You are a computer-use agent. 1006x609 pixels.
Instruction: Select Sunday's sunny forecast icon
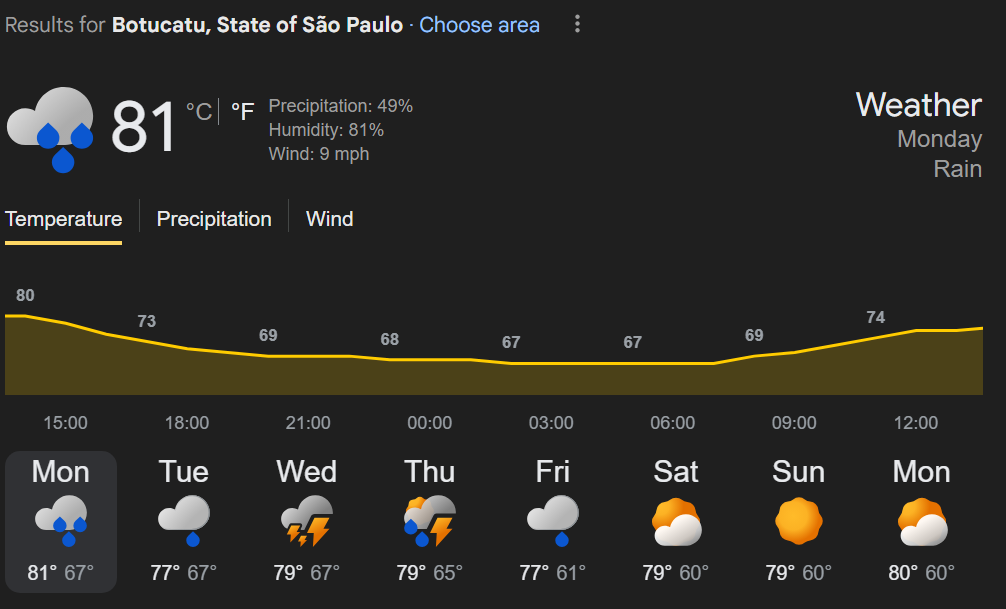click(x=798, y=521)
